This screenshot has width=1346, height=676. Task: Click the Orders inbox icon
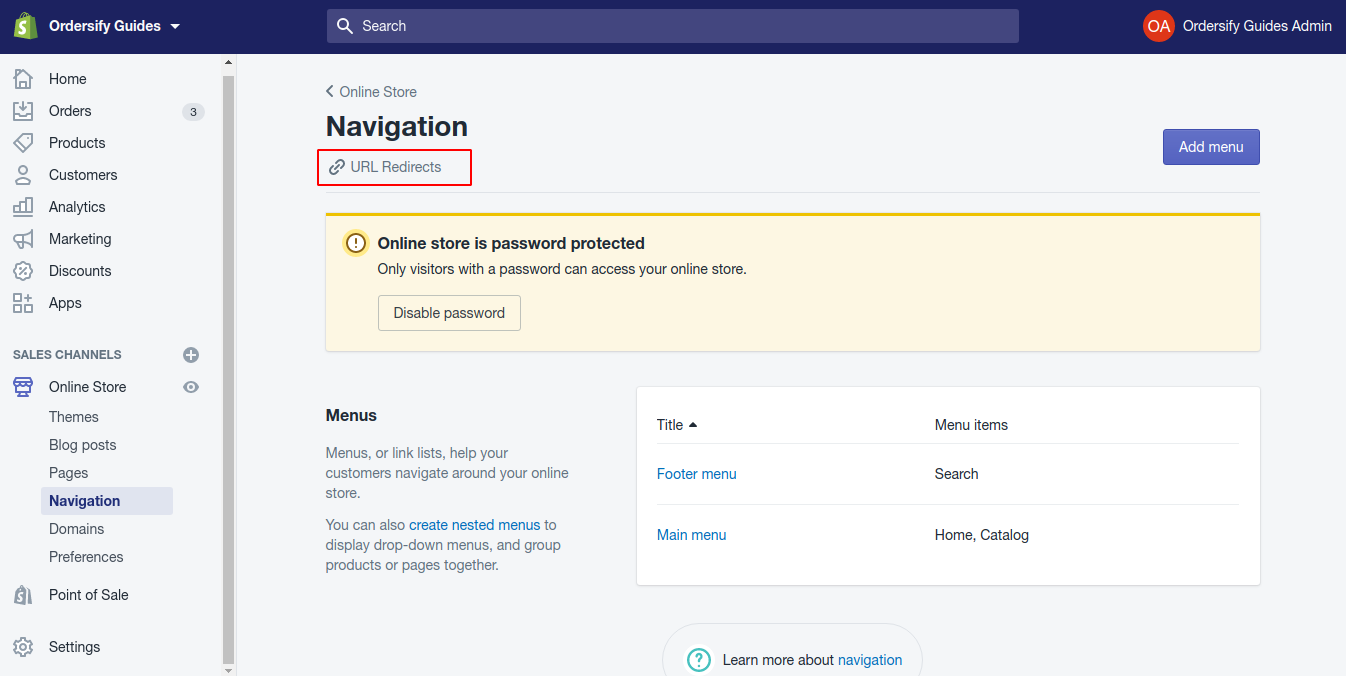click(23, 111)
